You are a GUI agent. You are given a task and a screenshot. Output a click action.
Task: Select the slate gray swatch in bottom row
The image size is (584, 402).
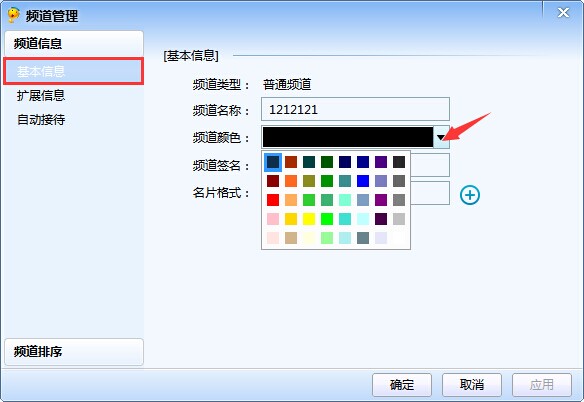363,238
